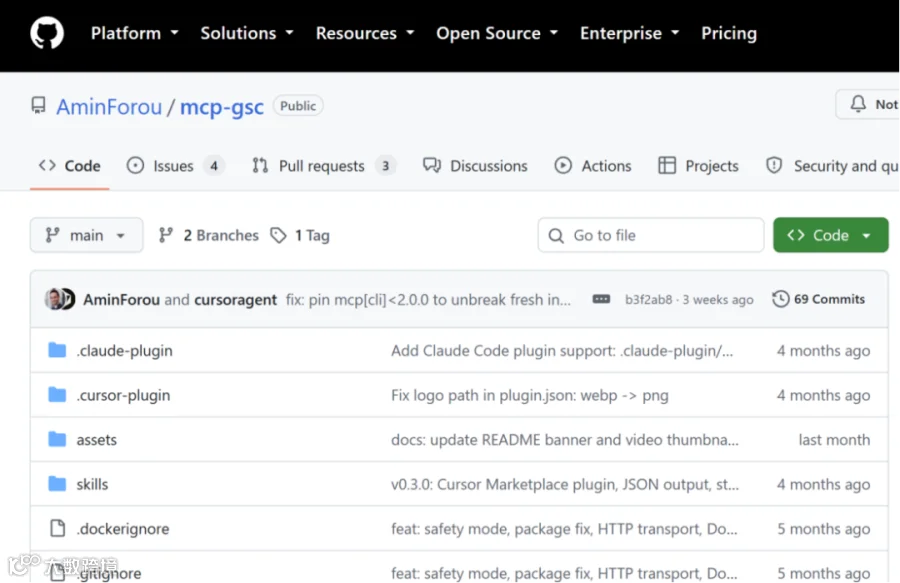This screenshot has height=583, width=900.
Task: Open the Actions tab
Action: coord(592,166)
